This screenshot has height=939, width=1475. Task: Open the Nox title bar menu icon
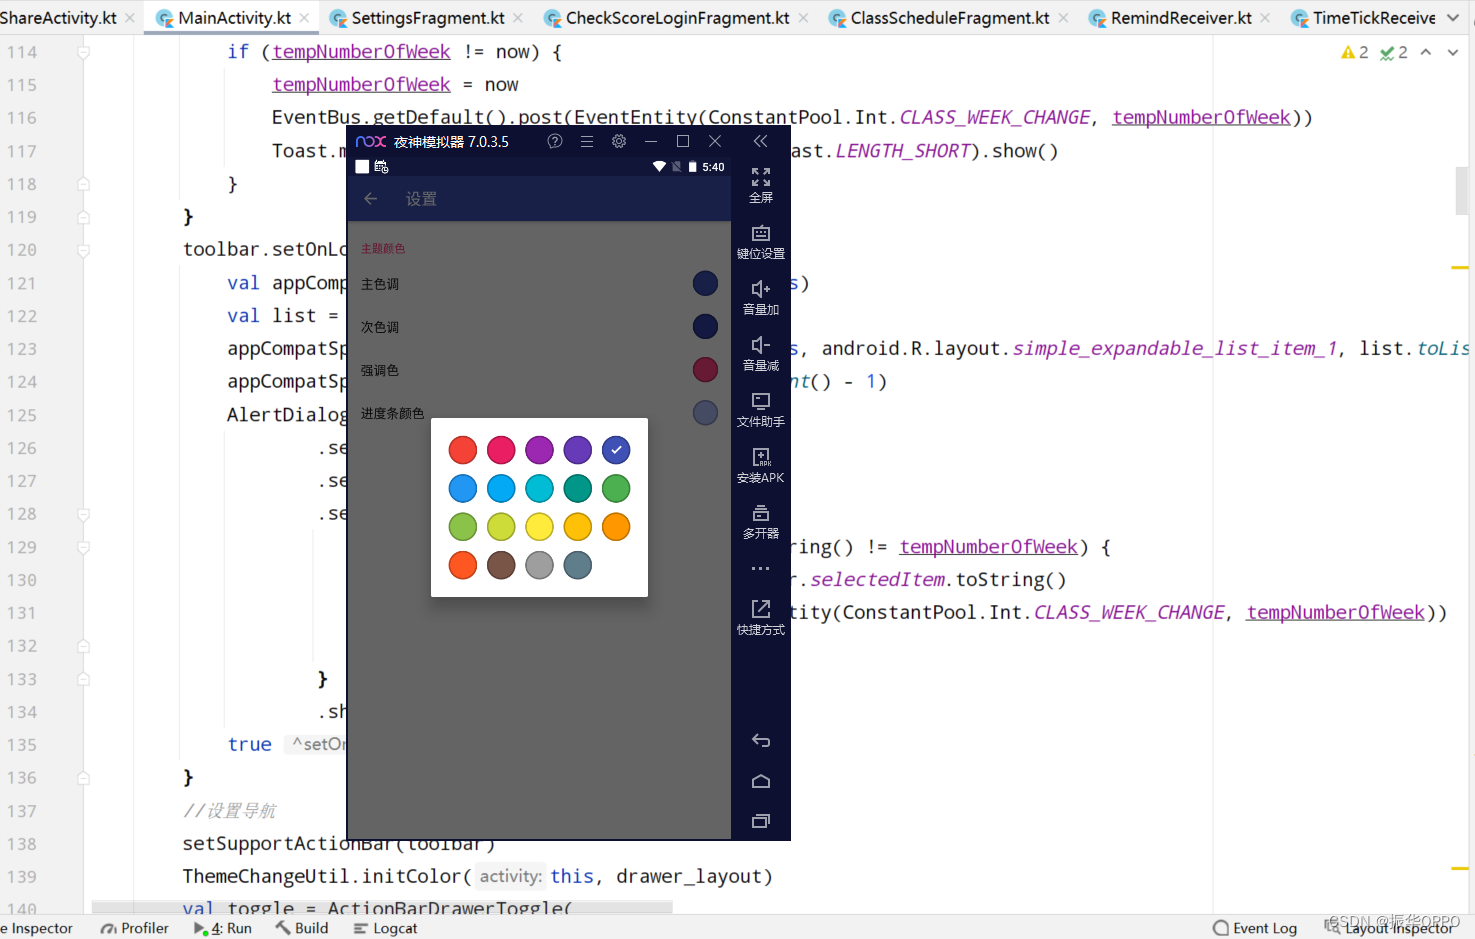pos(587,141)
